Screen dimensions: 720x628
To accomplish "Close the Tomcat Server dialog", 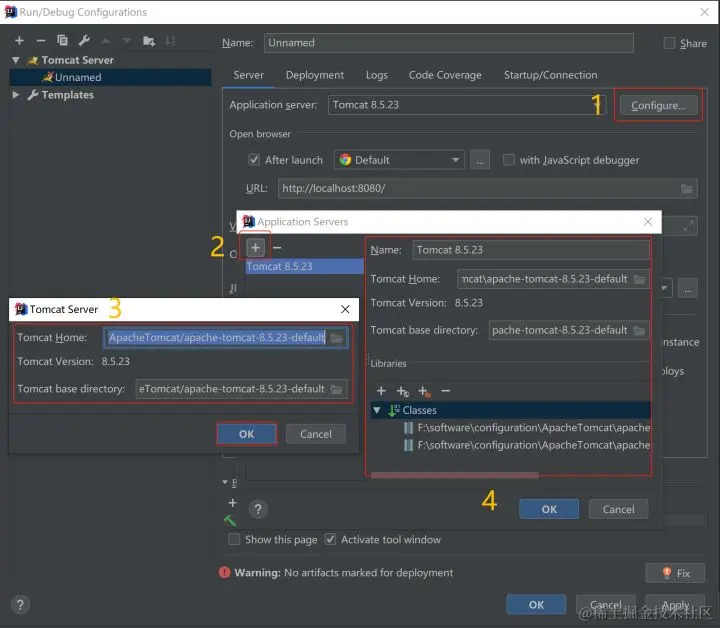I will [345, 309].
